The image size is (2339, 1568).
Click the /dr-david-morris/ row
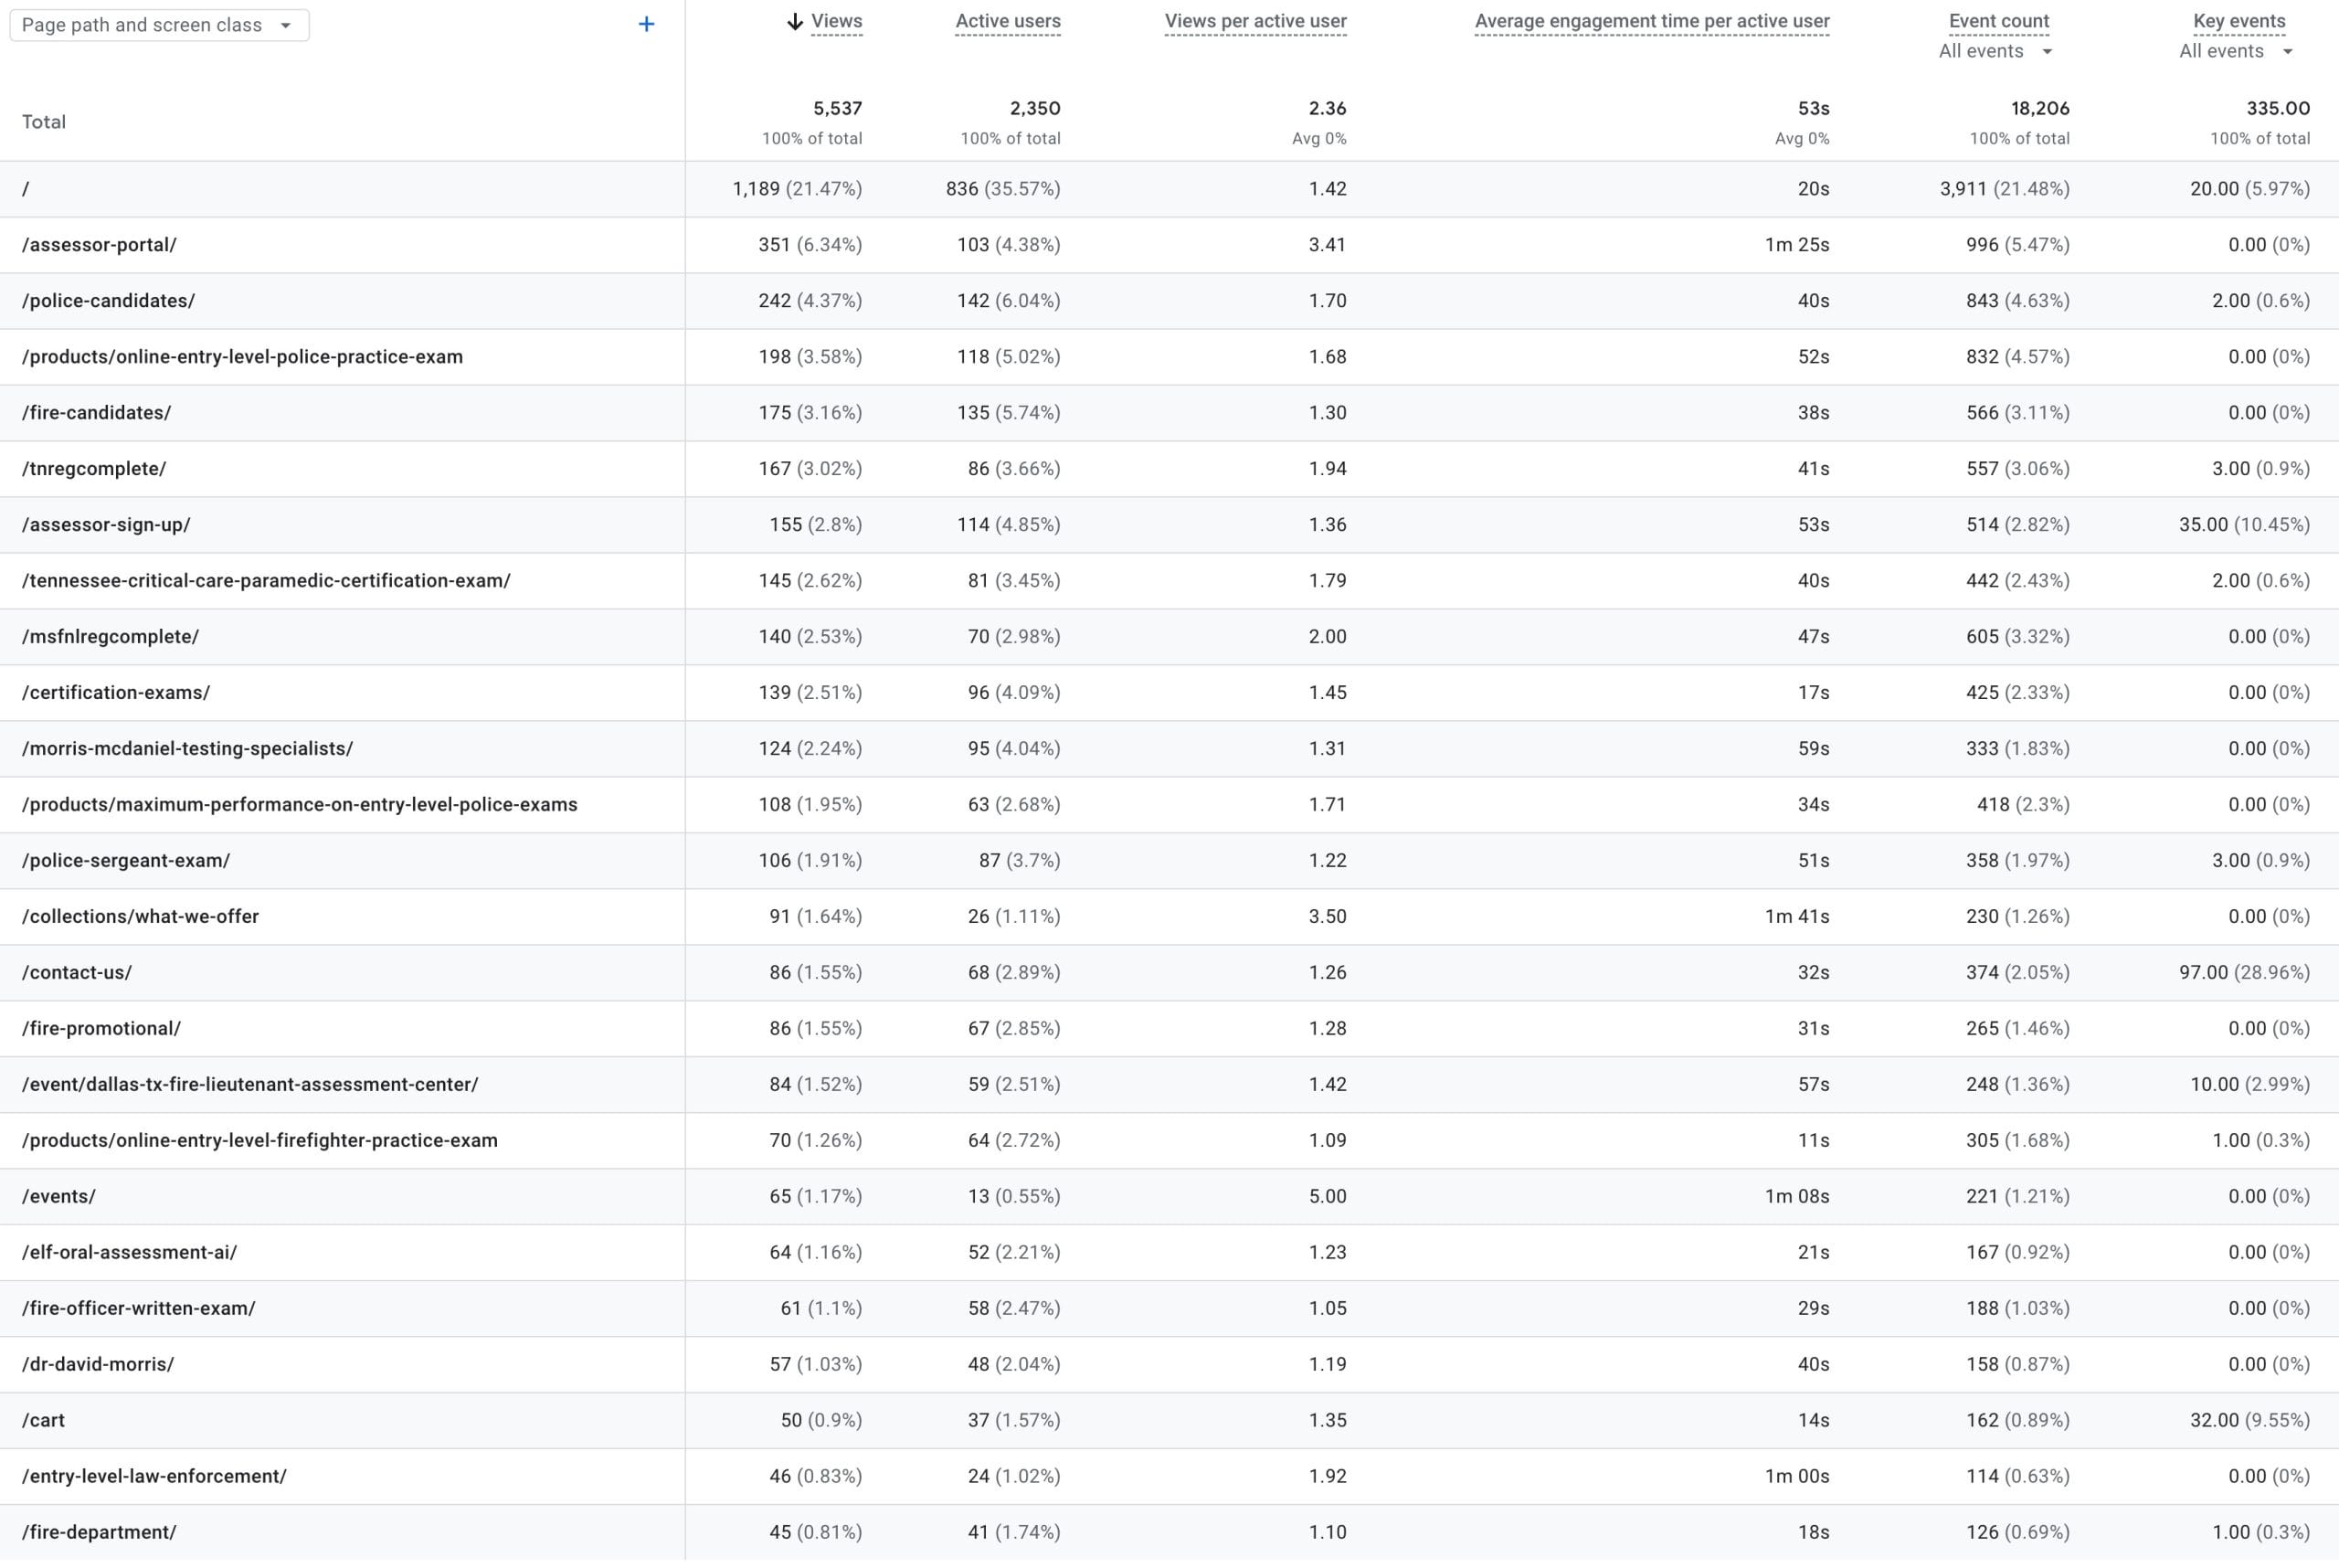pyautogui.click(x=1169, y=1365)
